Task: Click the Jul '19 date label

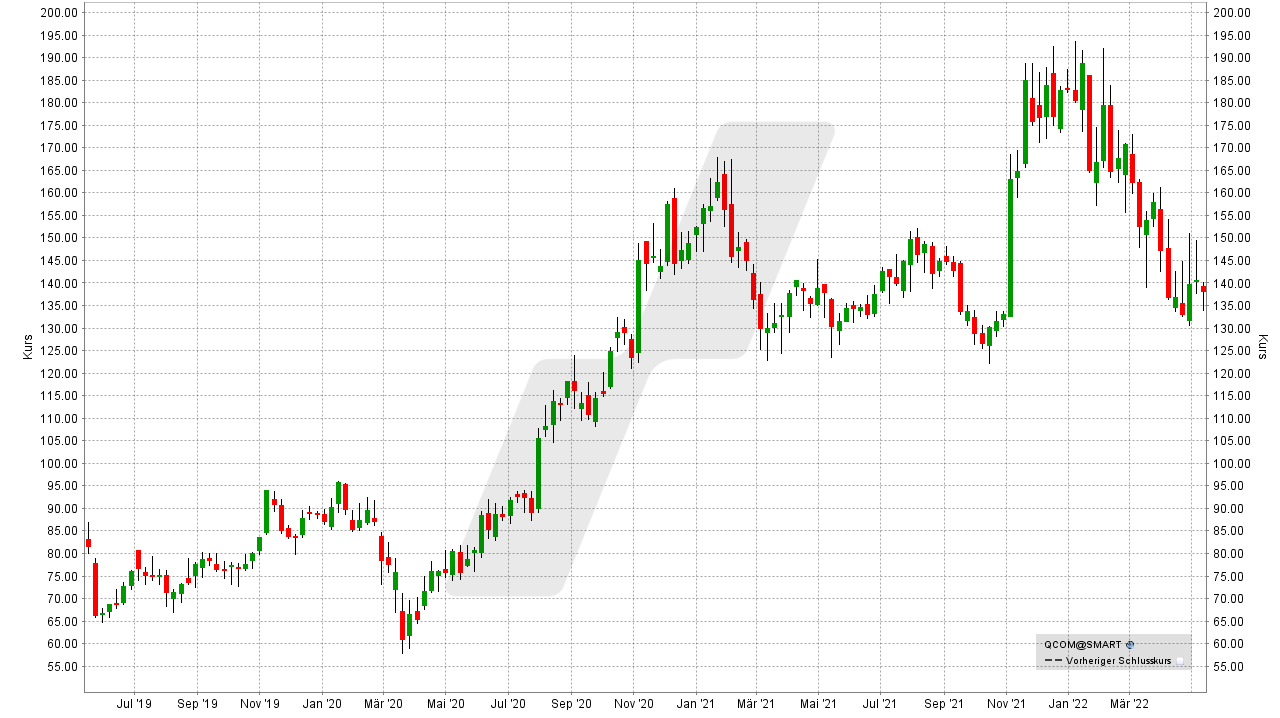Action: point(134,704)
